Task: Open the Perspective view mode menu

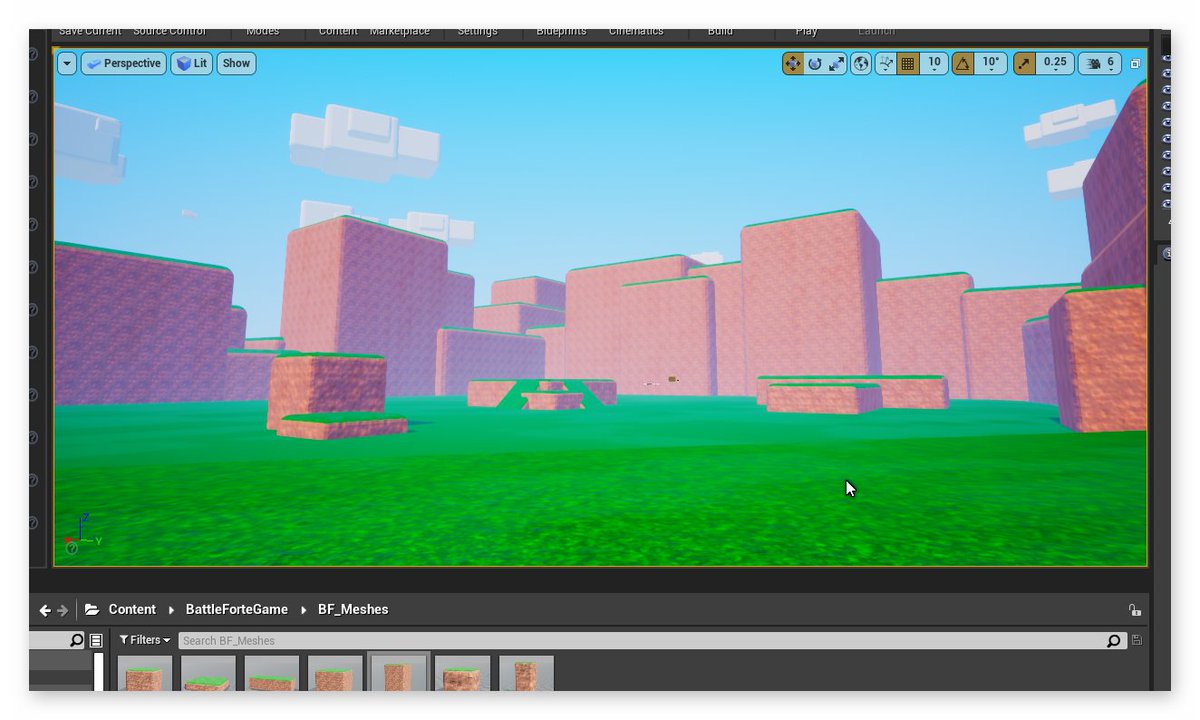Action: coord(124,64)
